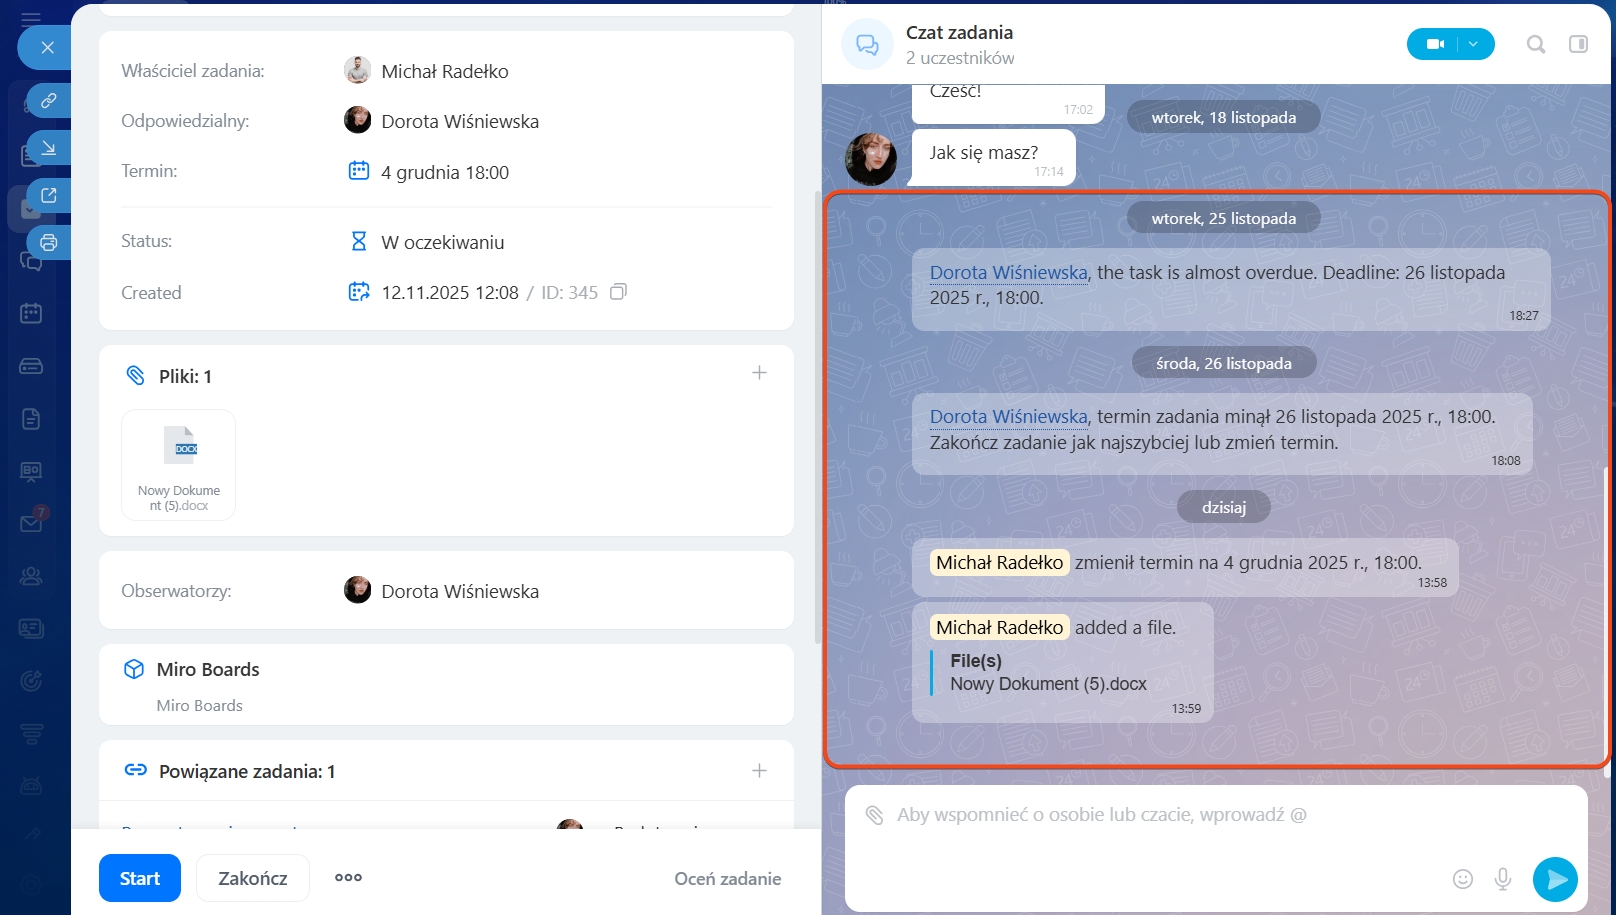Add a file with plus in Pliki section

coord(759,373)
